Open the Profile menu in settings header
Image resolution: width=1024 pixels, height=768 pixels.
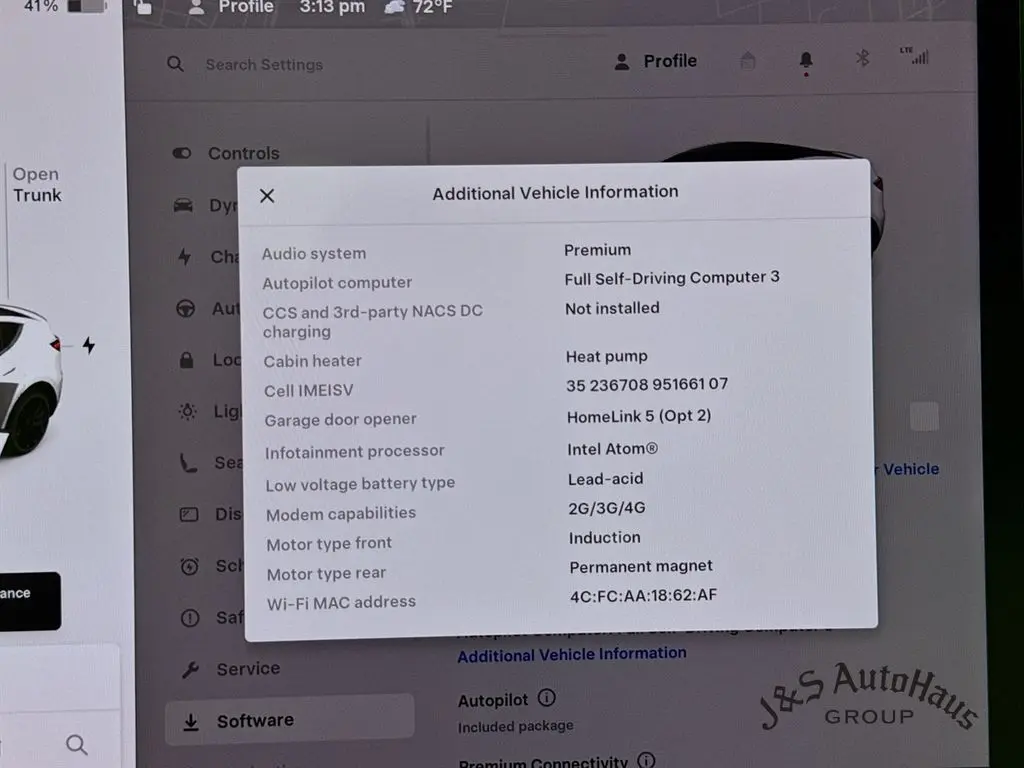coord(656,61)
